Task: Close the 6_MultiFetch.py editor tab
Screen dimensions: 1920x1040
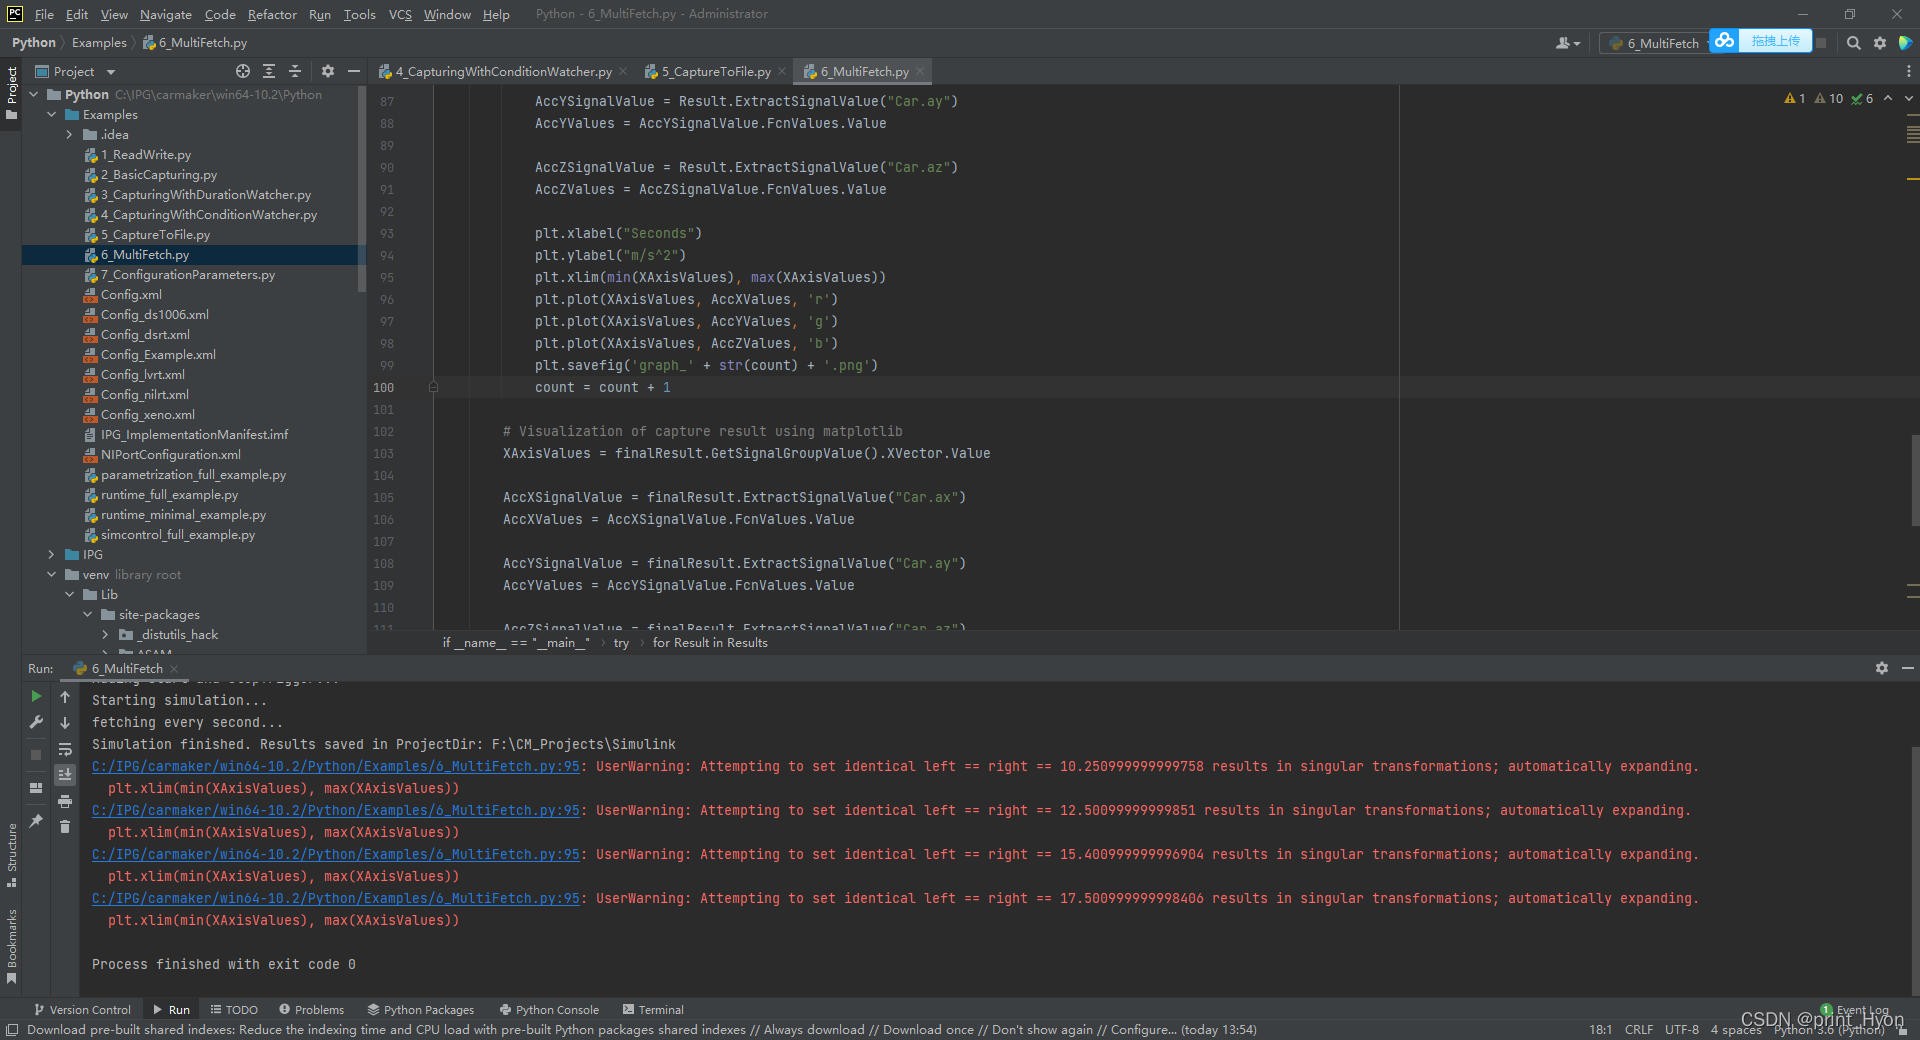Action: (x=921, y=71)
